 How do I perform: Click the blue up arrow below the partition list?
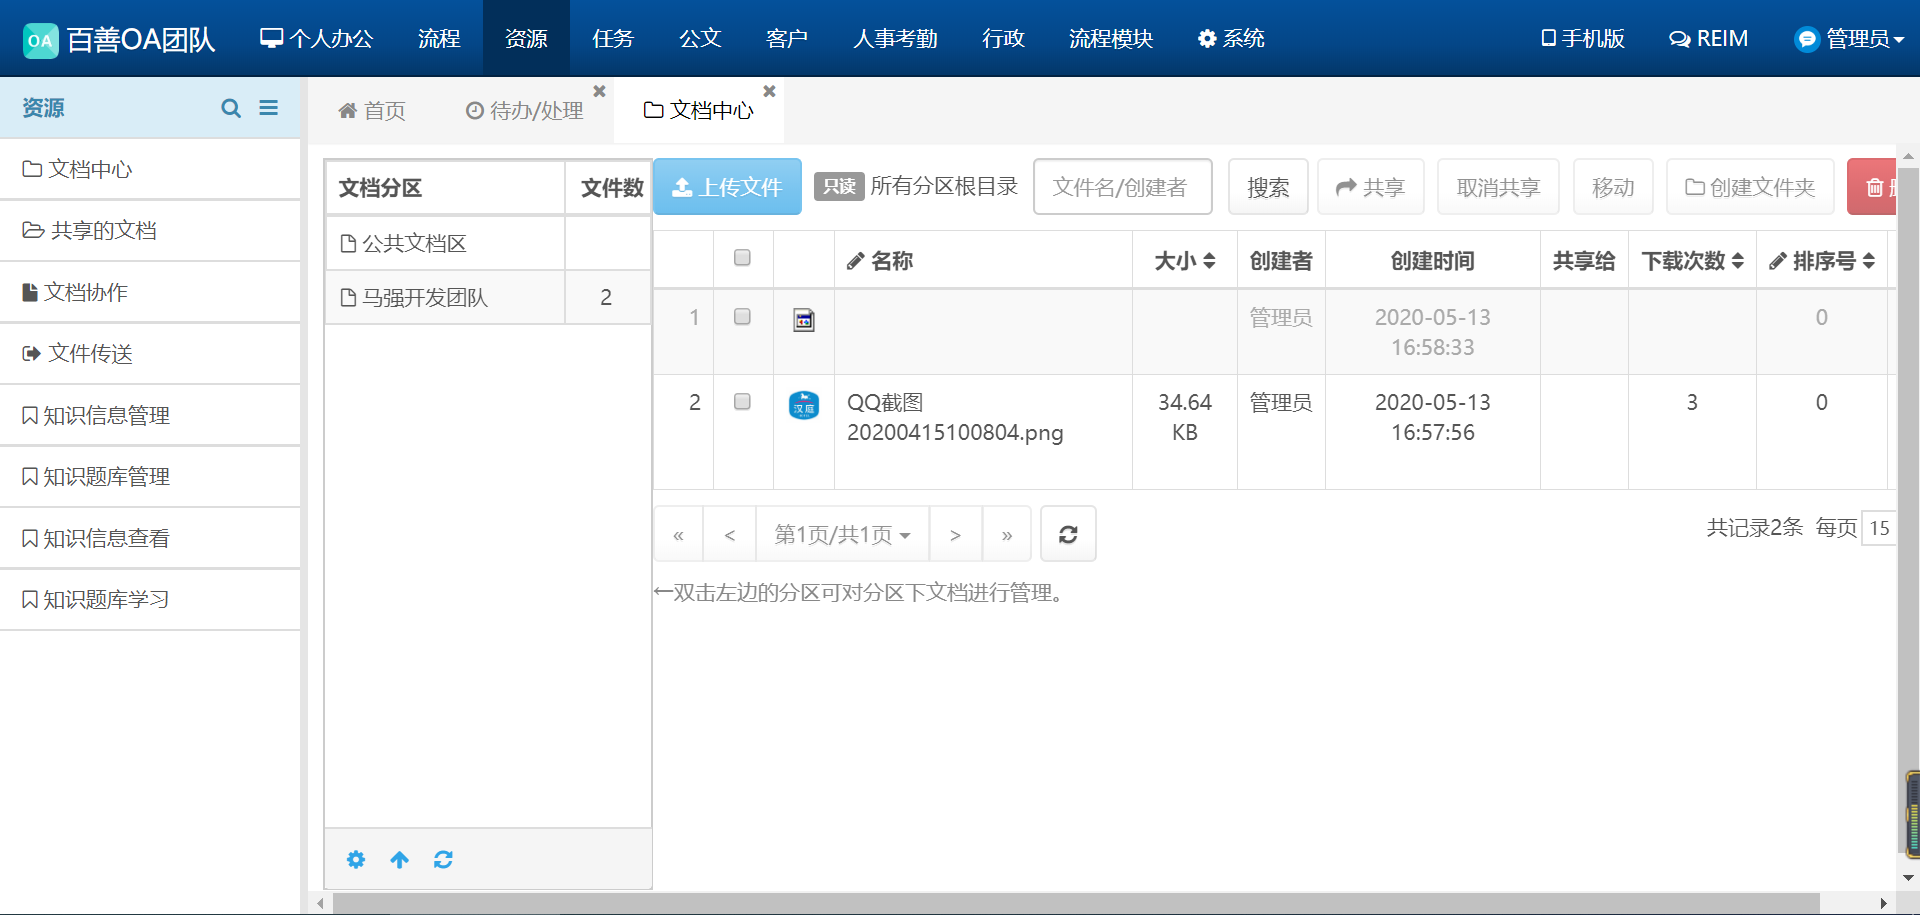coord(399,860)
